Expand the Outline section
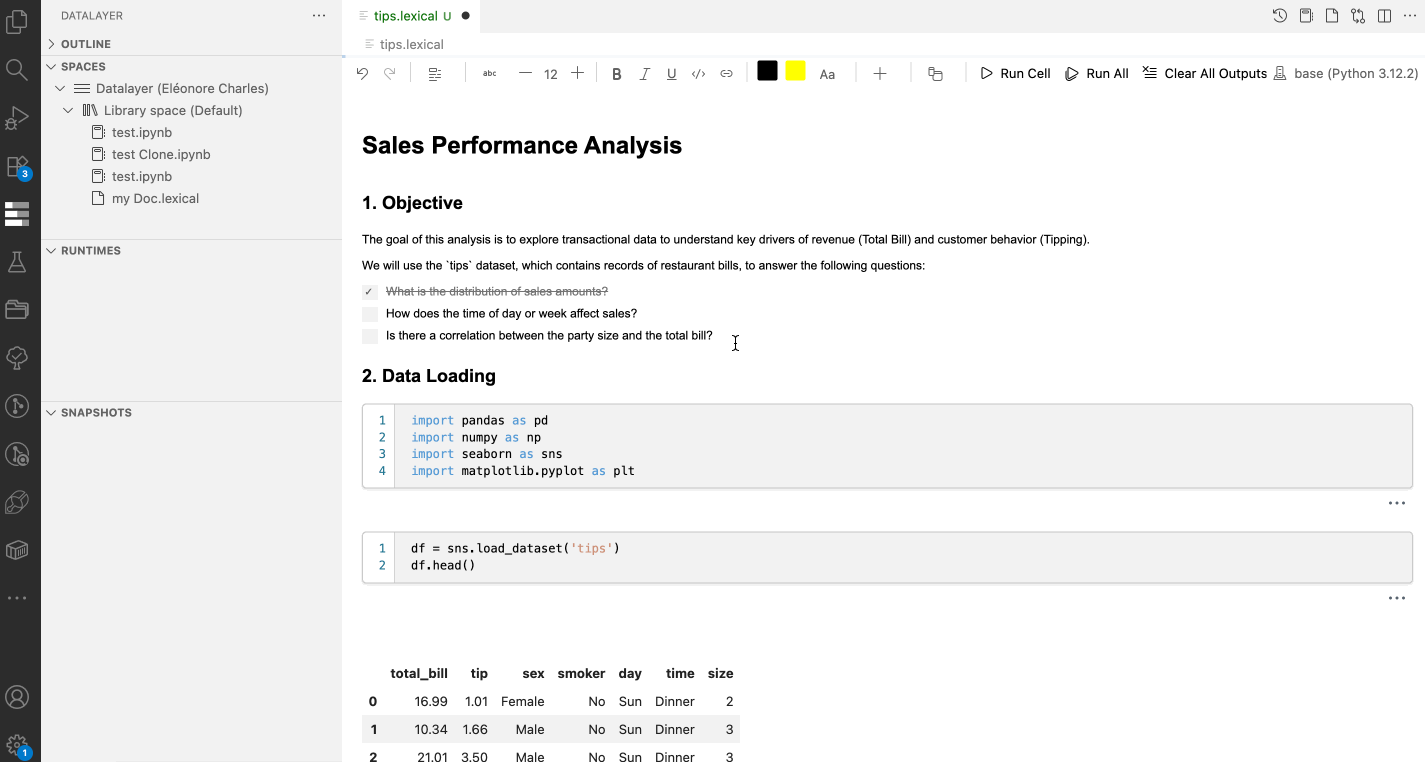The image size is (1425, 762). tap(192, 44)
